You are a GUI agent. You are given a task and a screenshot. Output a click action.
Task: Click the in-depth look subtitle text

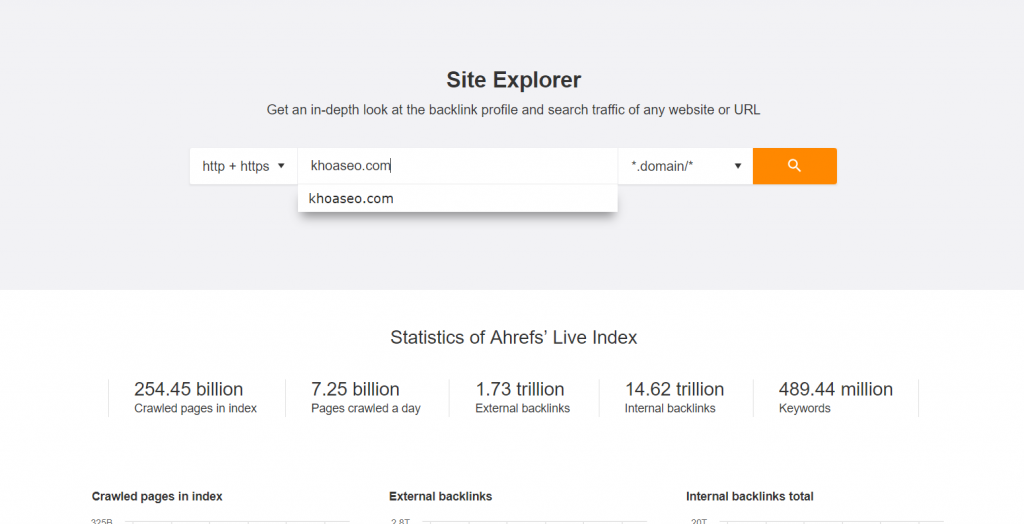click(x=513, y=110)
